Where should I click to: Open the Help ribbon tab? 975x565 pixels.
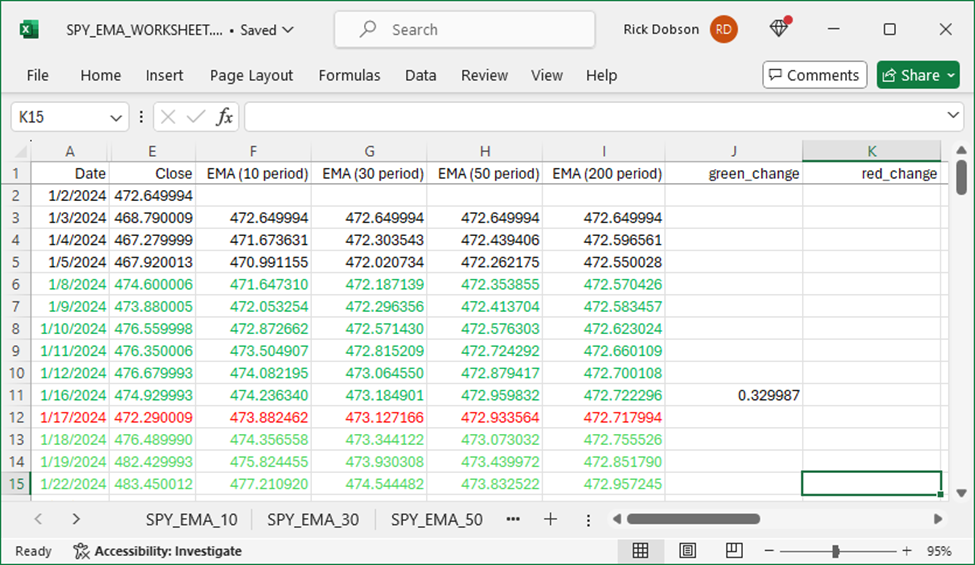coord(601,75)
